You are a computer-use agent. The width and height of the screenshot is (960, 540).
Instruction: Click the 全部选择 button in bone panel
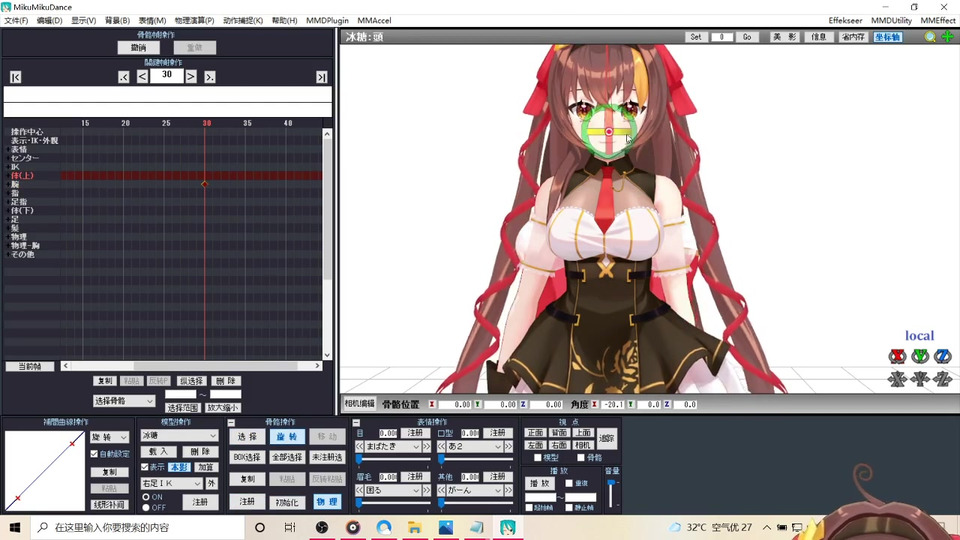click(x=287, y=457)
